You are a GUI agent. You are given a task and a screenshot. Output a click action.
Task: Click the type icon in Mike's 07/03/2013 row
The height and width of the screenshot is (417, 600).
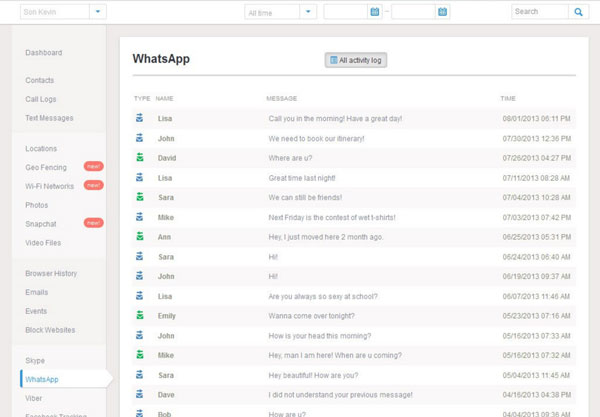coord(140,217)
